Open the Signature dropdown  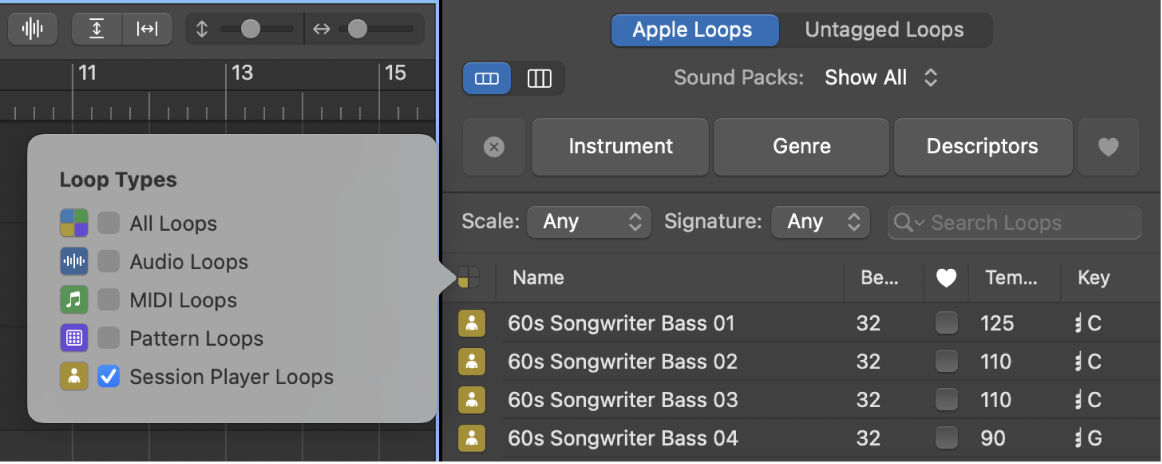click(x=820, y=222)
